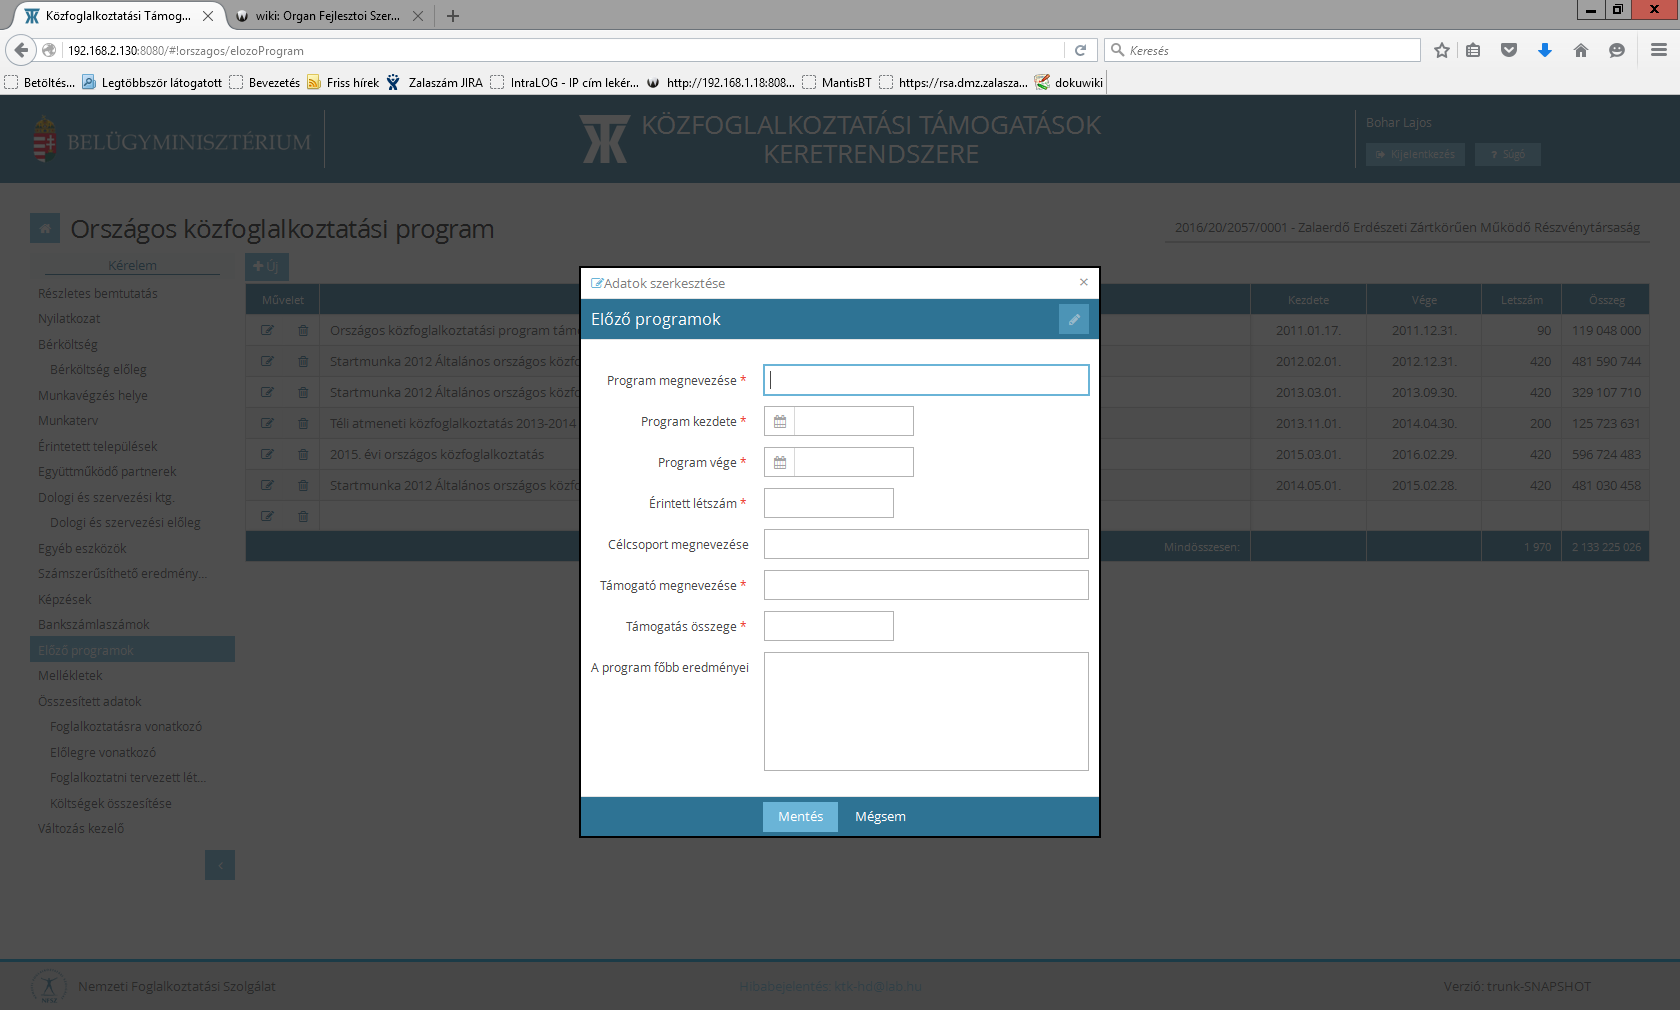Select Munkaterv in sidebar
Image resolution: width=1680 pixels, height=1010 pixels.
click(x=68, y=420)
